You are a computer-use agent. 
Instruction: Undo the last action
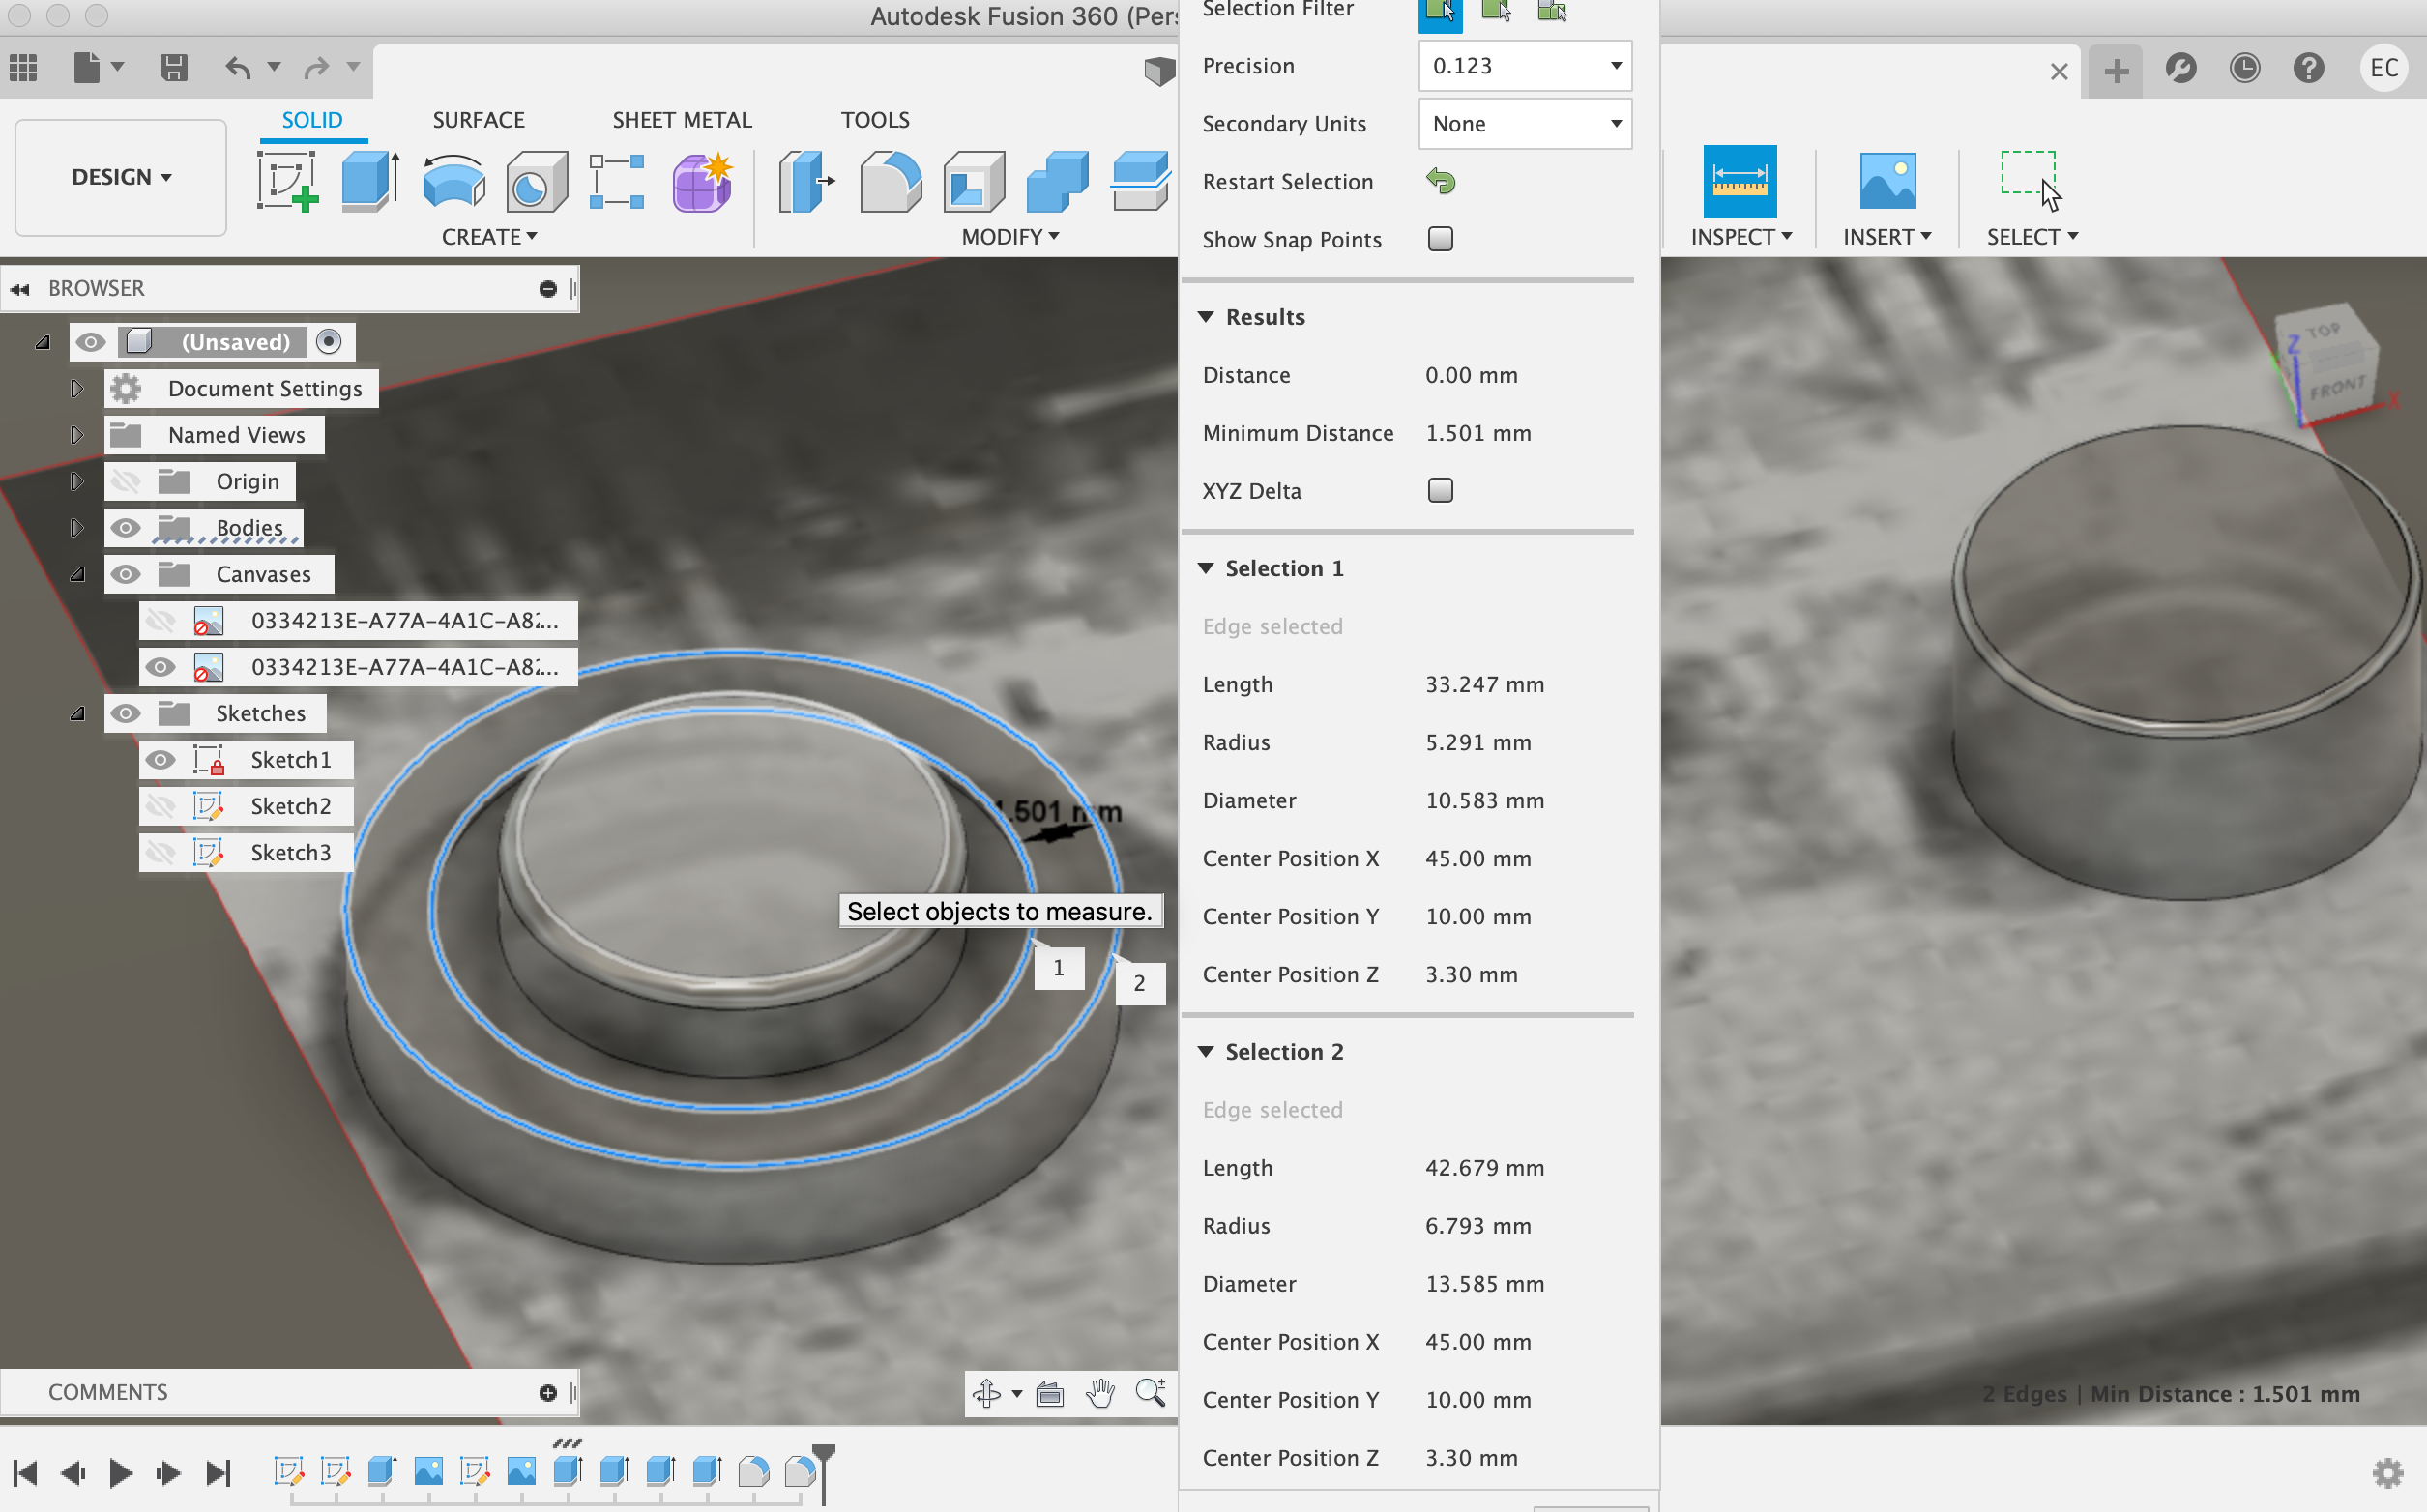[x=238, y=68]
